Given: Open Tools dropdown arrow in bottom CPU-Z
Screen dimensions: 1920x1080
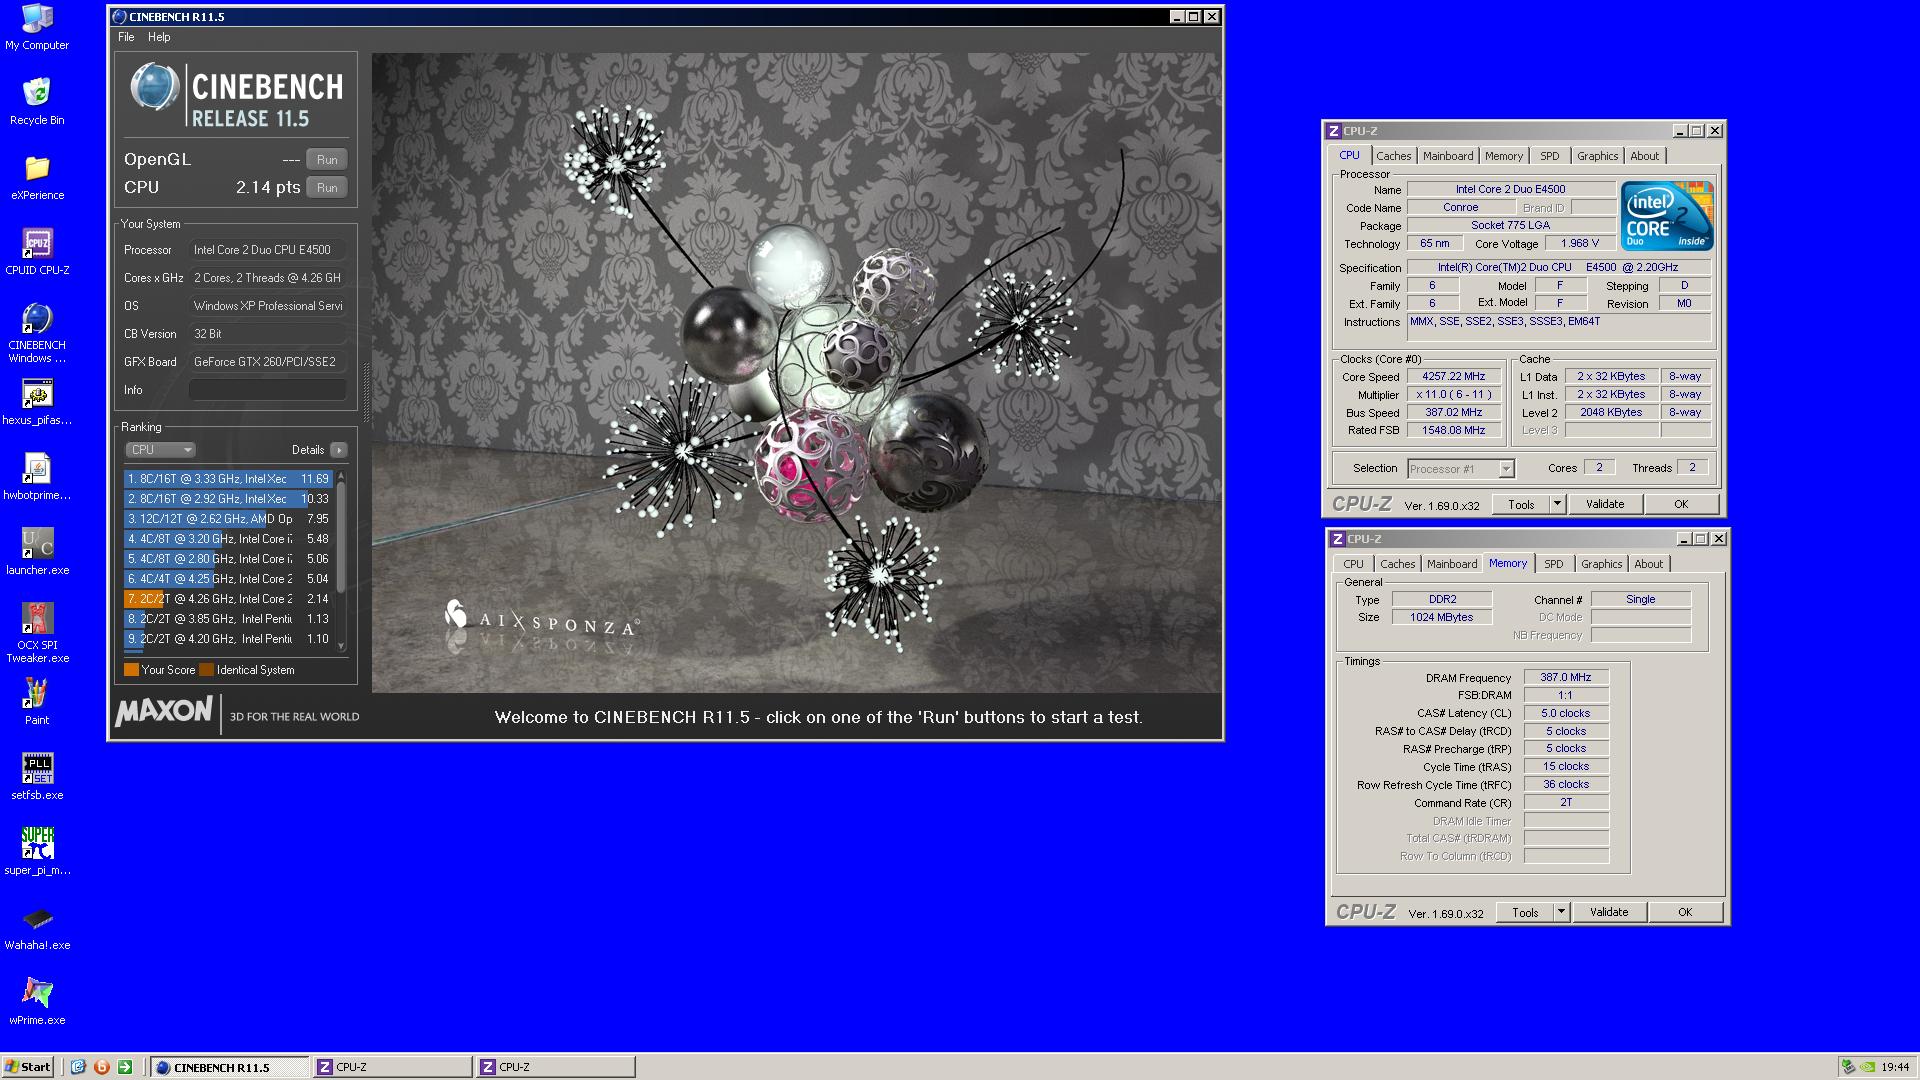Looking at the screenshot, I should 1561,913.
